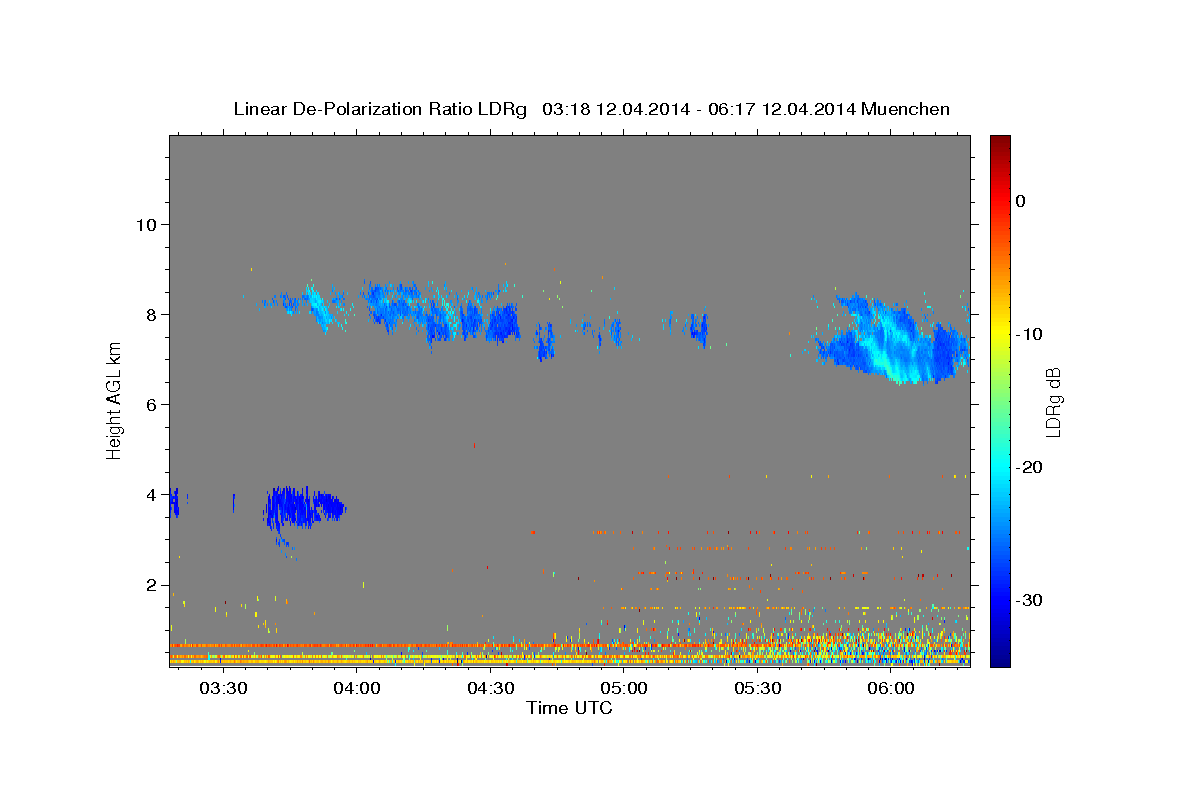Click the 03:30 time tick label
The image size is (1200, 800).
[x=223, y=688]
